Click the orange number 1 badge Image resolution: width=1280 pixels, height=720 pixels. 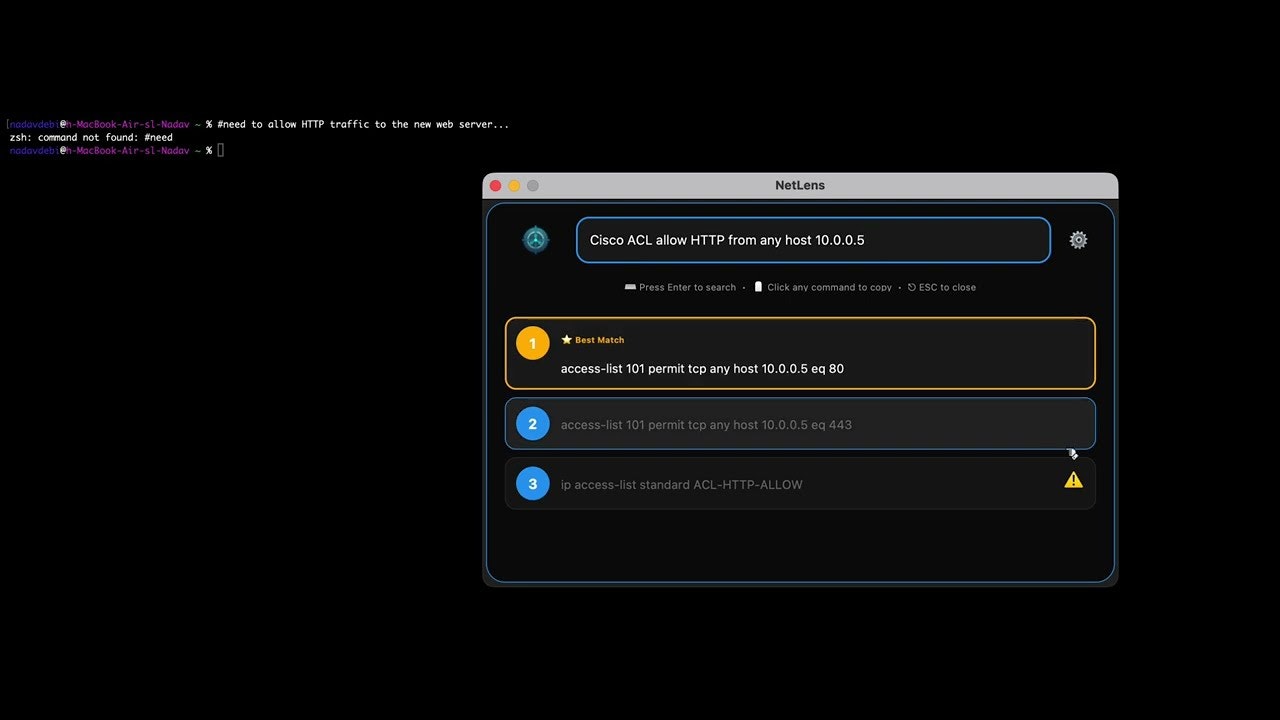click(532, 343)
